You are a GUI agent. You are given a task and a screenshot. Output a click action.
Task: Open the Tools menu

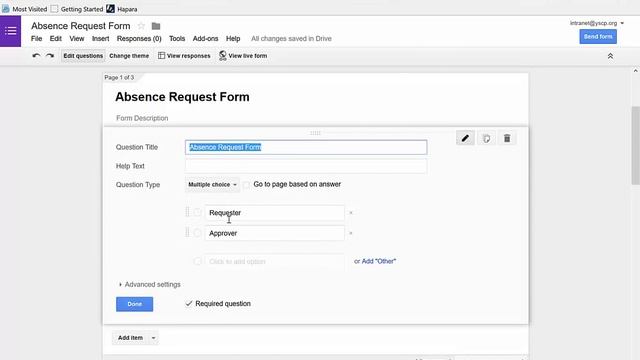coord(177,38)
